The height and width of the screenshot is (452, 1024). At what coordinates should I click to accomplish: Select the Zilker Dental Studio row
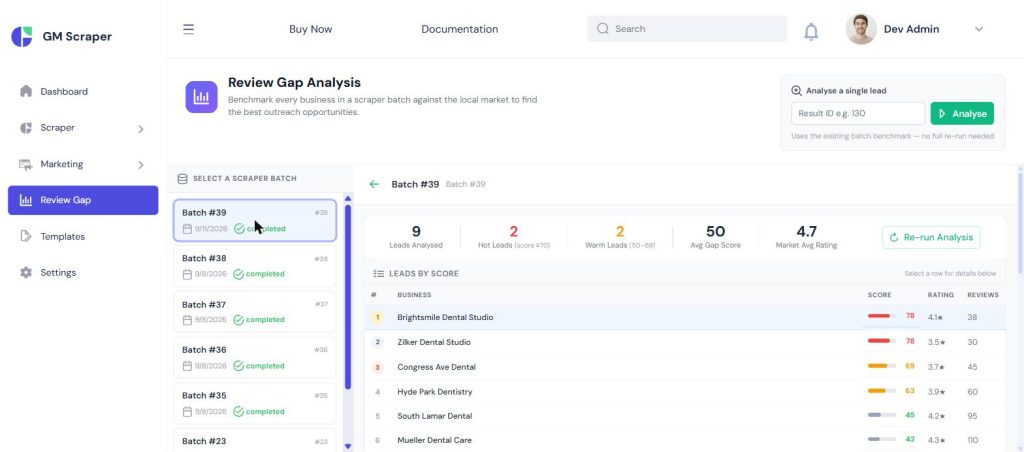coord(684,342)
